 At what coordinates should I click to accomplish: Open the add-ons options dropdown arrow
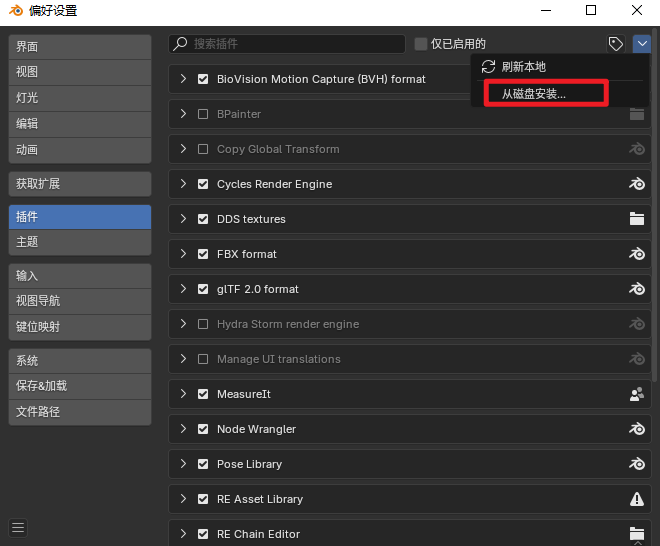point(642,43)
